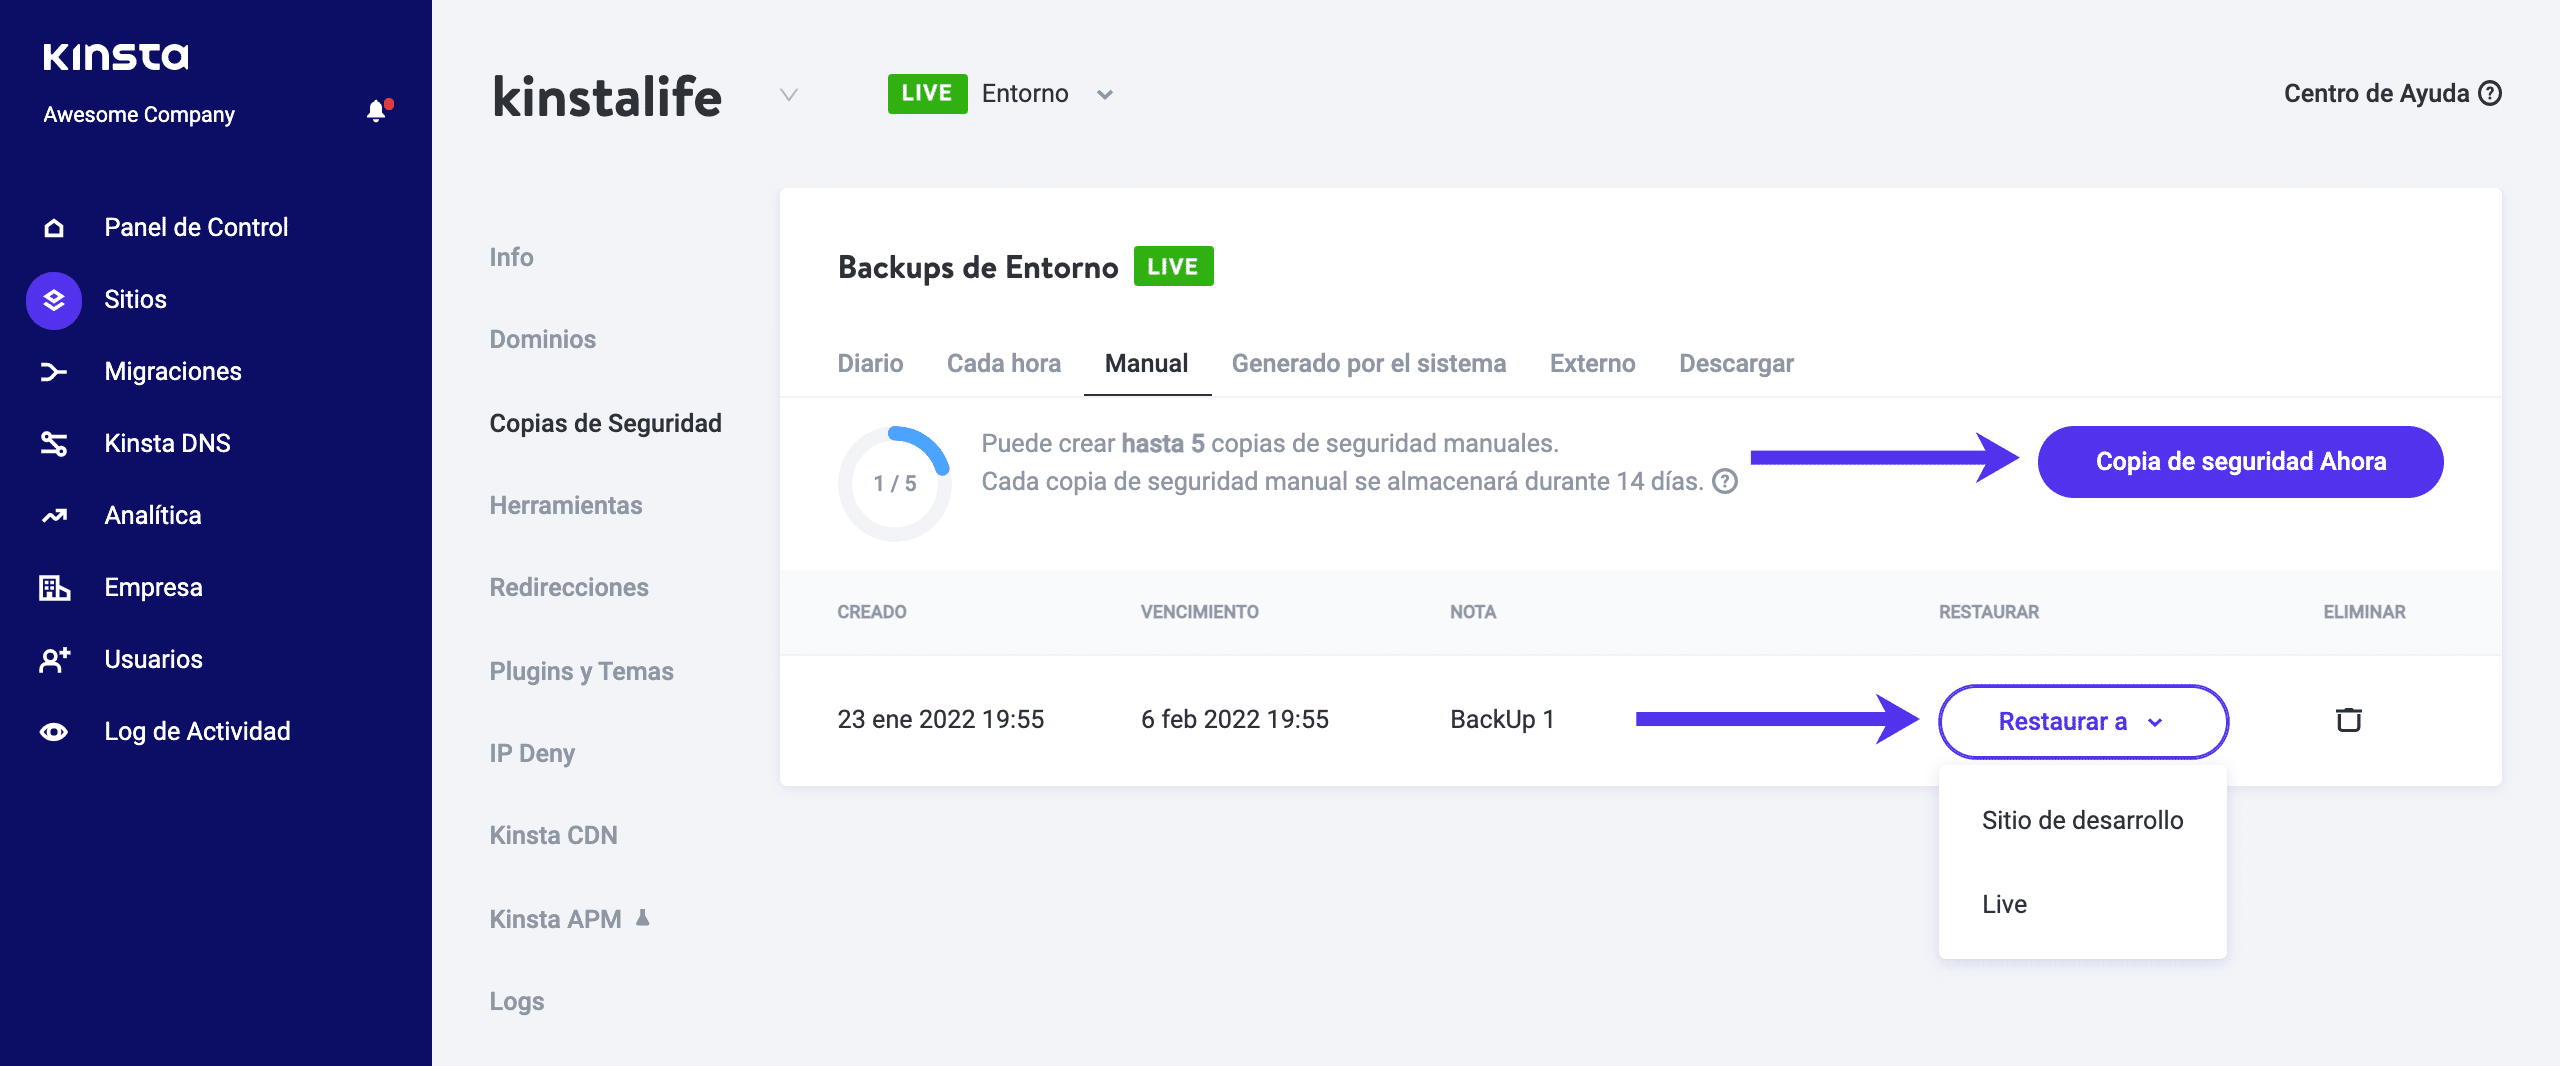
Task: Select Sitio de desarrollo restore option
Action: tap(2082, 821)
